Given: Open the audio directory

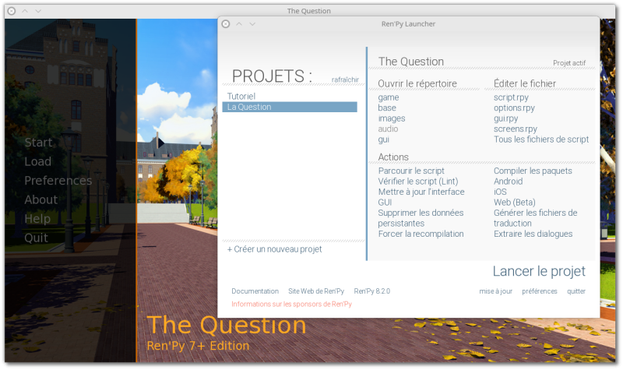Looking at the screenshot, I should 388,129.
